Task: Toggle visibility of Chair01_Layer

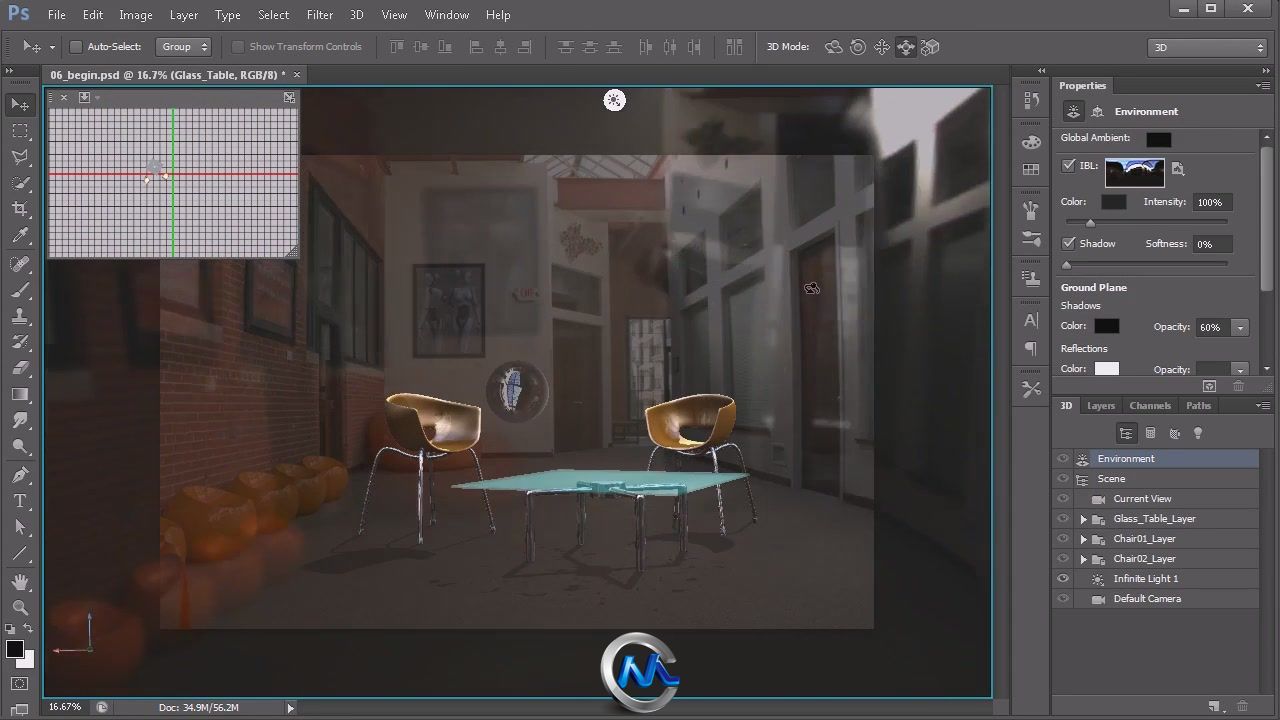Action: 1063,539
